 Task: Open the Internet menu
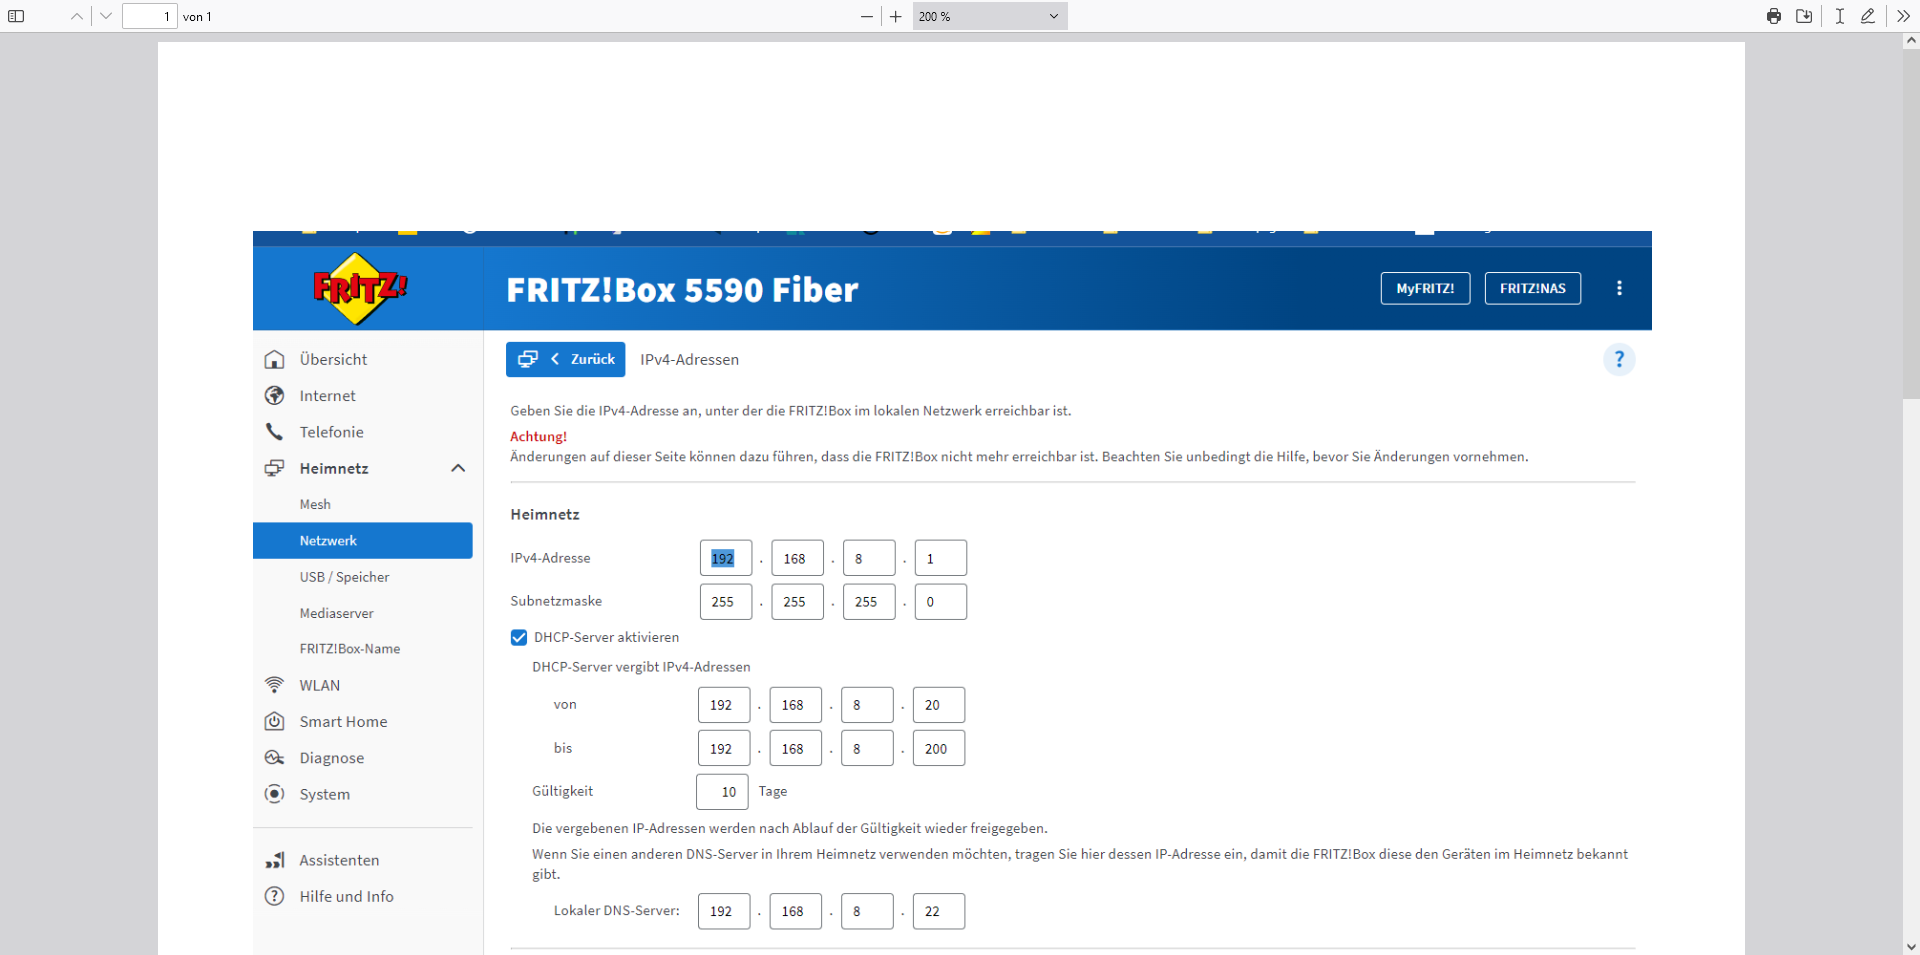(x=327, y=396)
